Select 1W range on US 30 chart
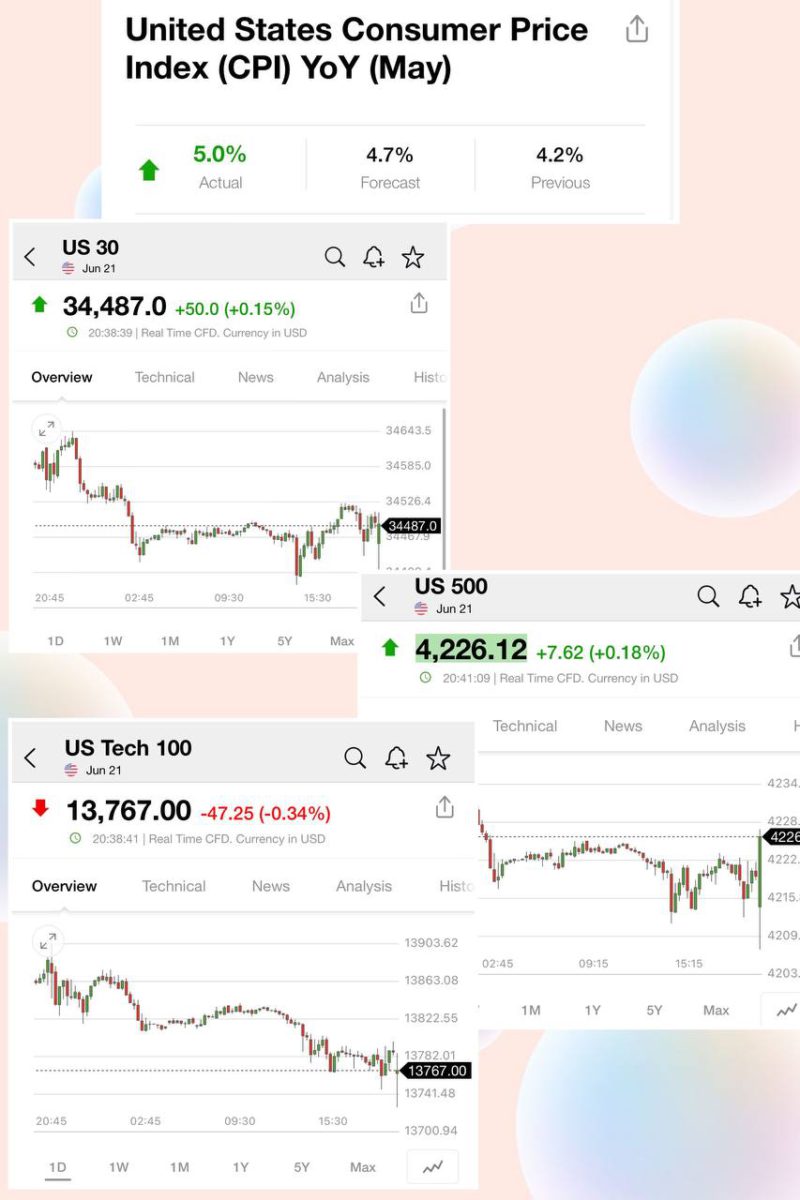This screenshot has width=800, height=1200. pos(113,640)
